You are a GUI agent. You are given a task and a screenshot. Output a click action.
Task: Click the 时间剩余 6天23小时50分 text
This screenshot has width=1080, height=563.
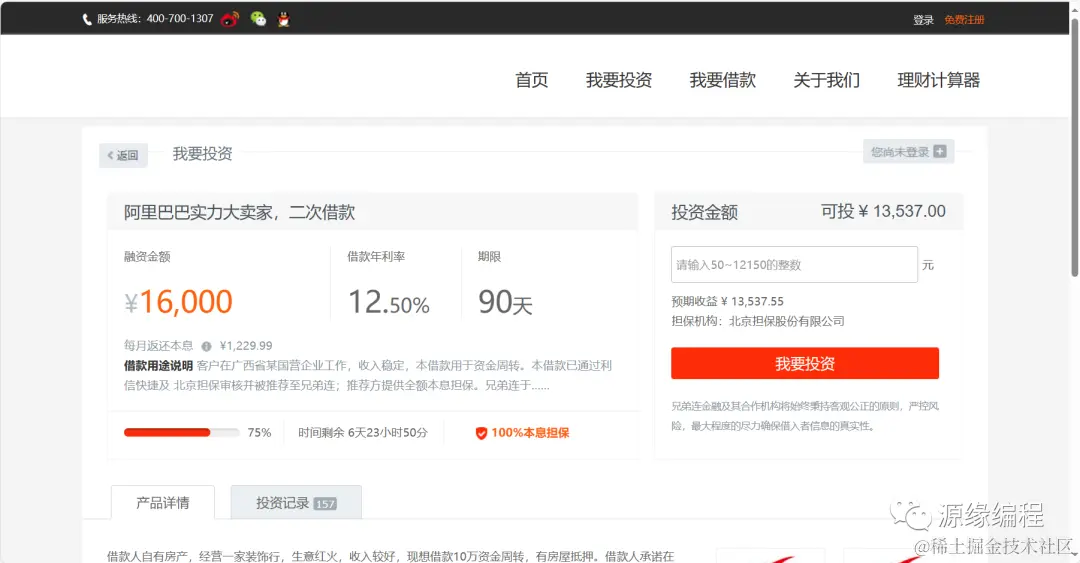click(x=362, y=433)
